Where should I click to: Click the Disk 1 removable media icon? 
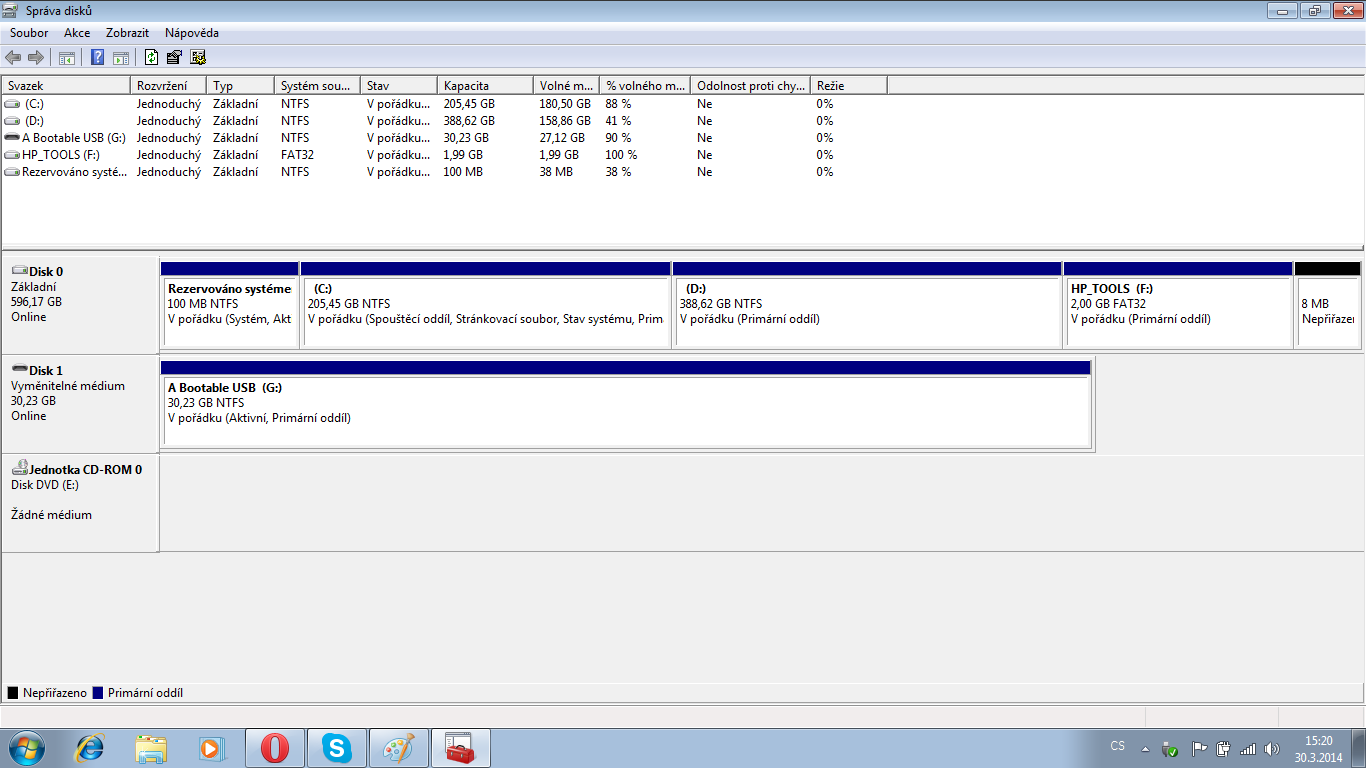coord(19,370)
